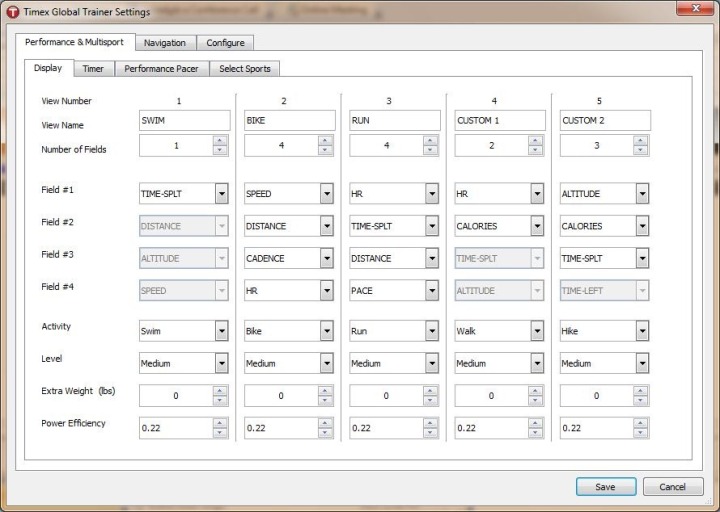Open view 4 Field #2 CALORIES dropdown
This screenshot has height=512, width=720.
(537, 226)
